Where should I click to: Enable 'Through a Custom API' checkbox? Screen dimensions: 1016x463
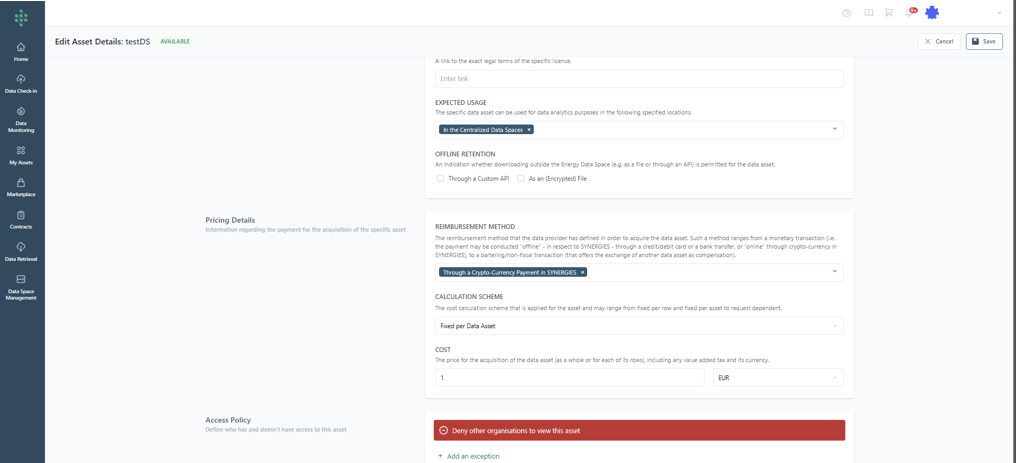coord(441,179)
